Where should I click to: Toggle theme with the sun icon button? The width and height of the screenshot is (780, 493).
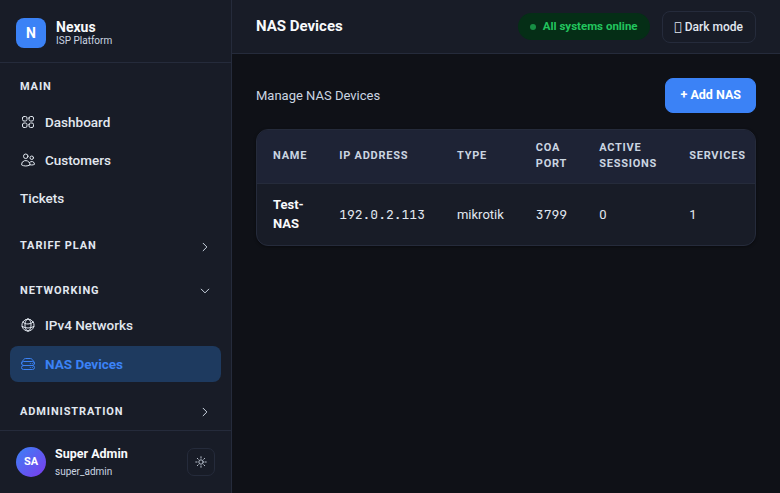pos(201,462)
